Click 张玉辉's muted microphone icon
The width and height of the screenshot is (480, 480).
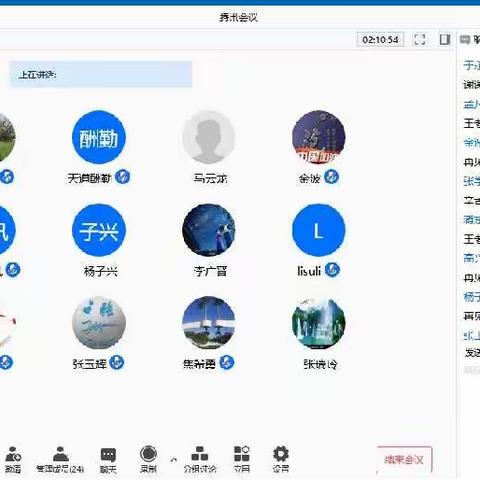click(x=117, y=362)
